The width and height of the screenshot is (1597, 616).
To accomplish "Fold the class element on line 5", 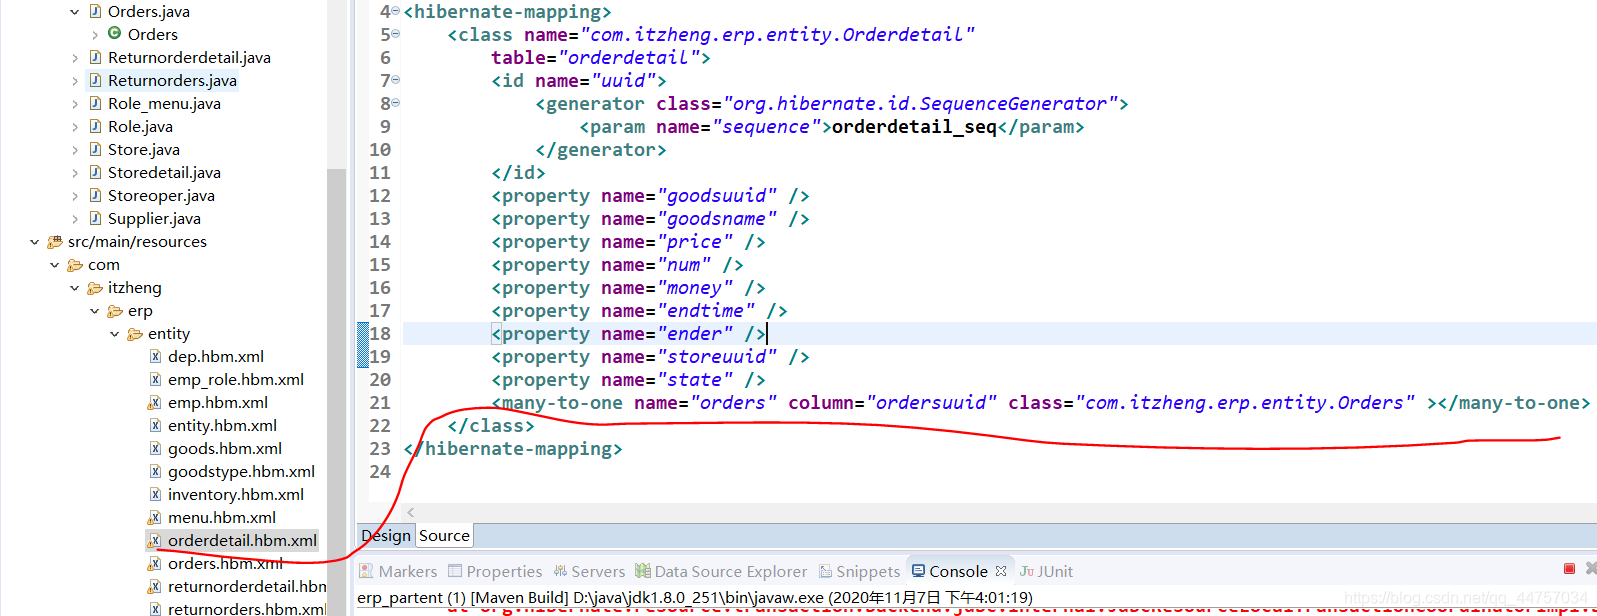I will tap(395, 34).
